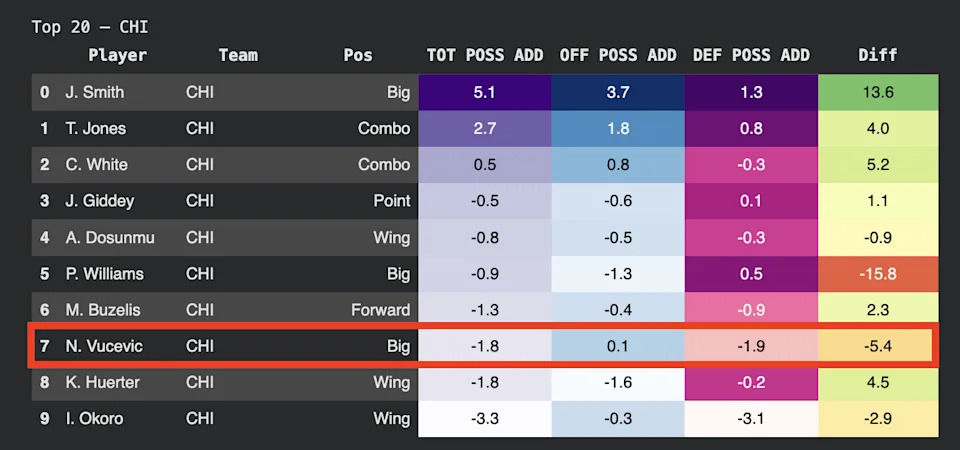This screenshot has width=960, height=450.
Task: Click the "Pos" column header
Action: [357, 55]
